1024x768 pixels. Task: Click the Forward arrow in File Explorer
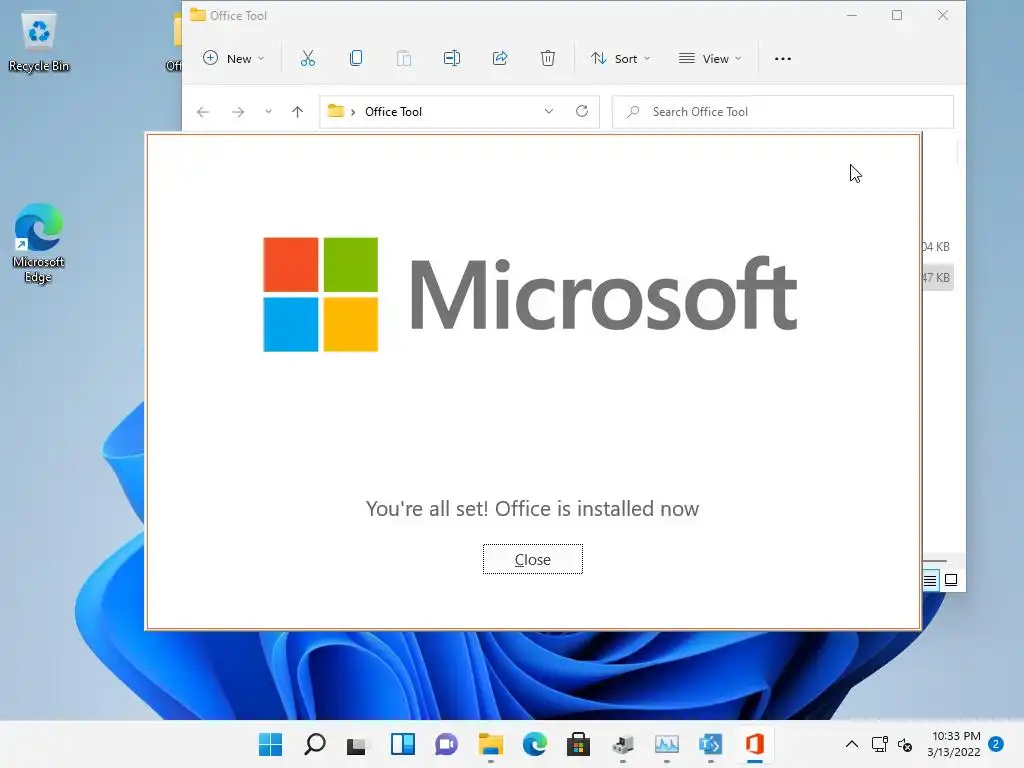[238, 112]
